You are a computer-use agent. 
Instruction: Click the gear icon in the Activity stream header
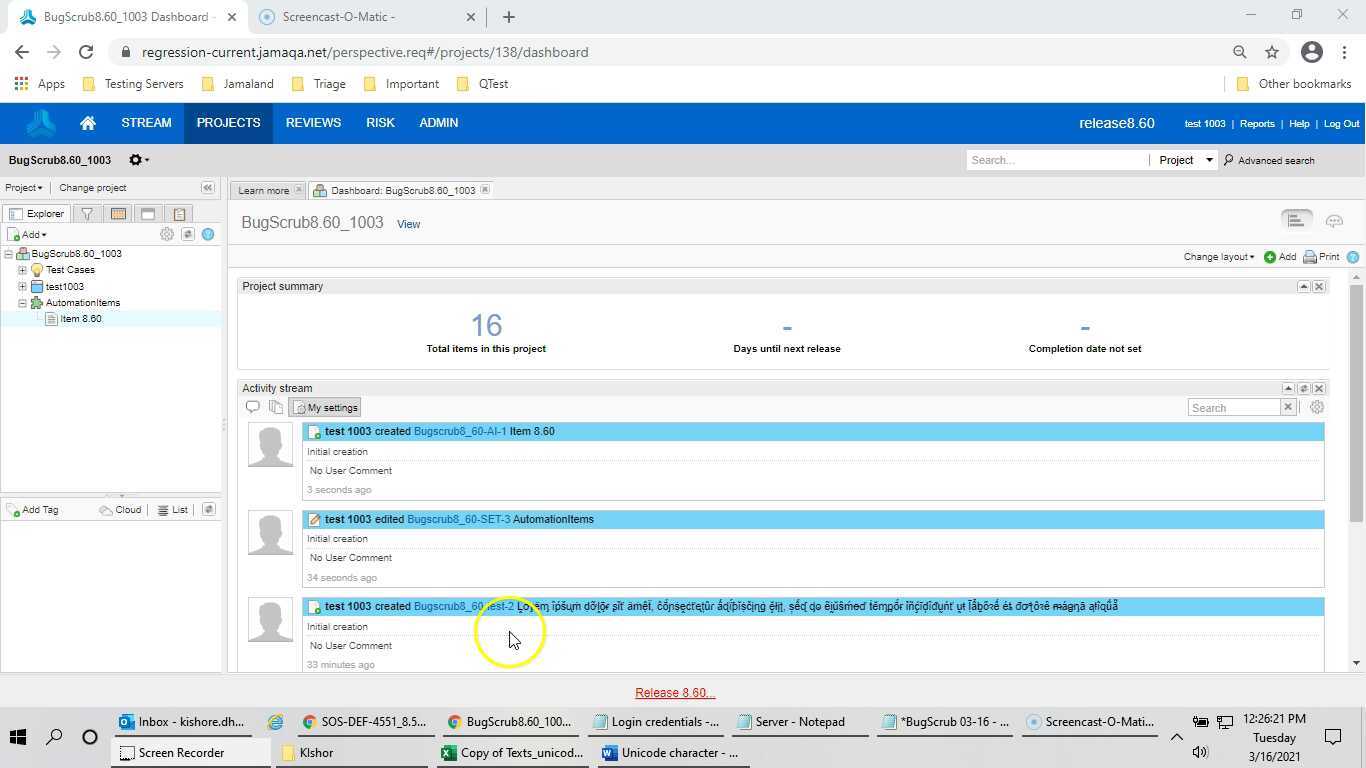point(1316,407)
